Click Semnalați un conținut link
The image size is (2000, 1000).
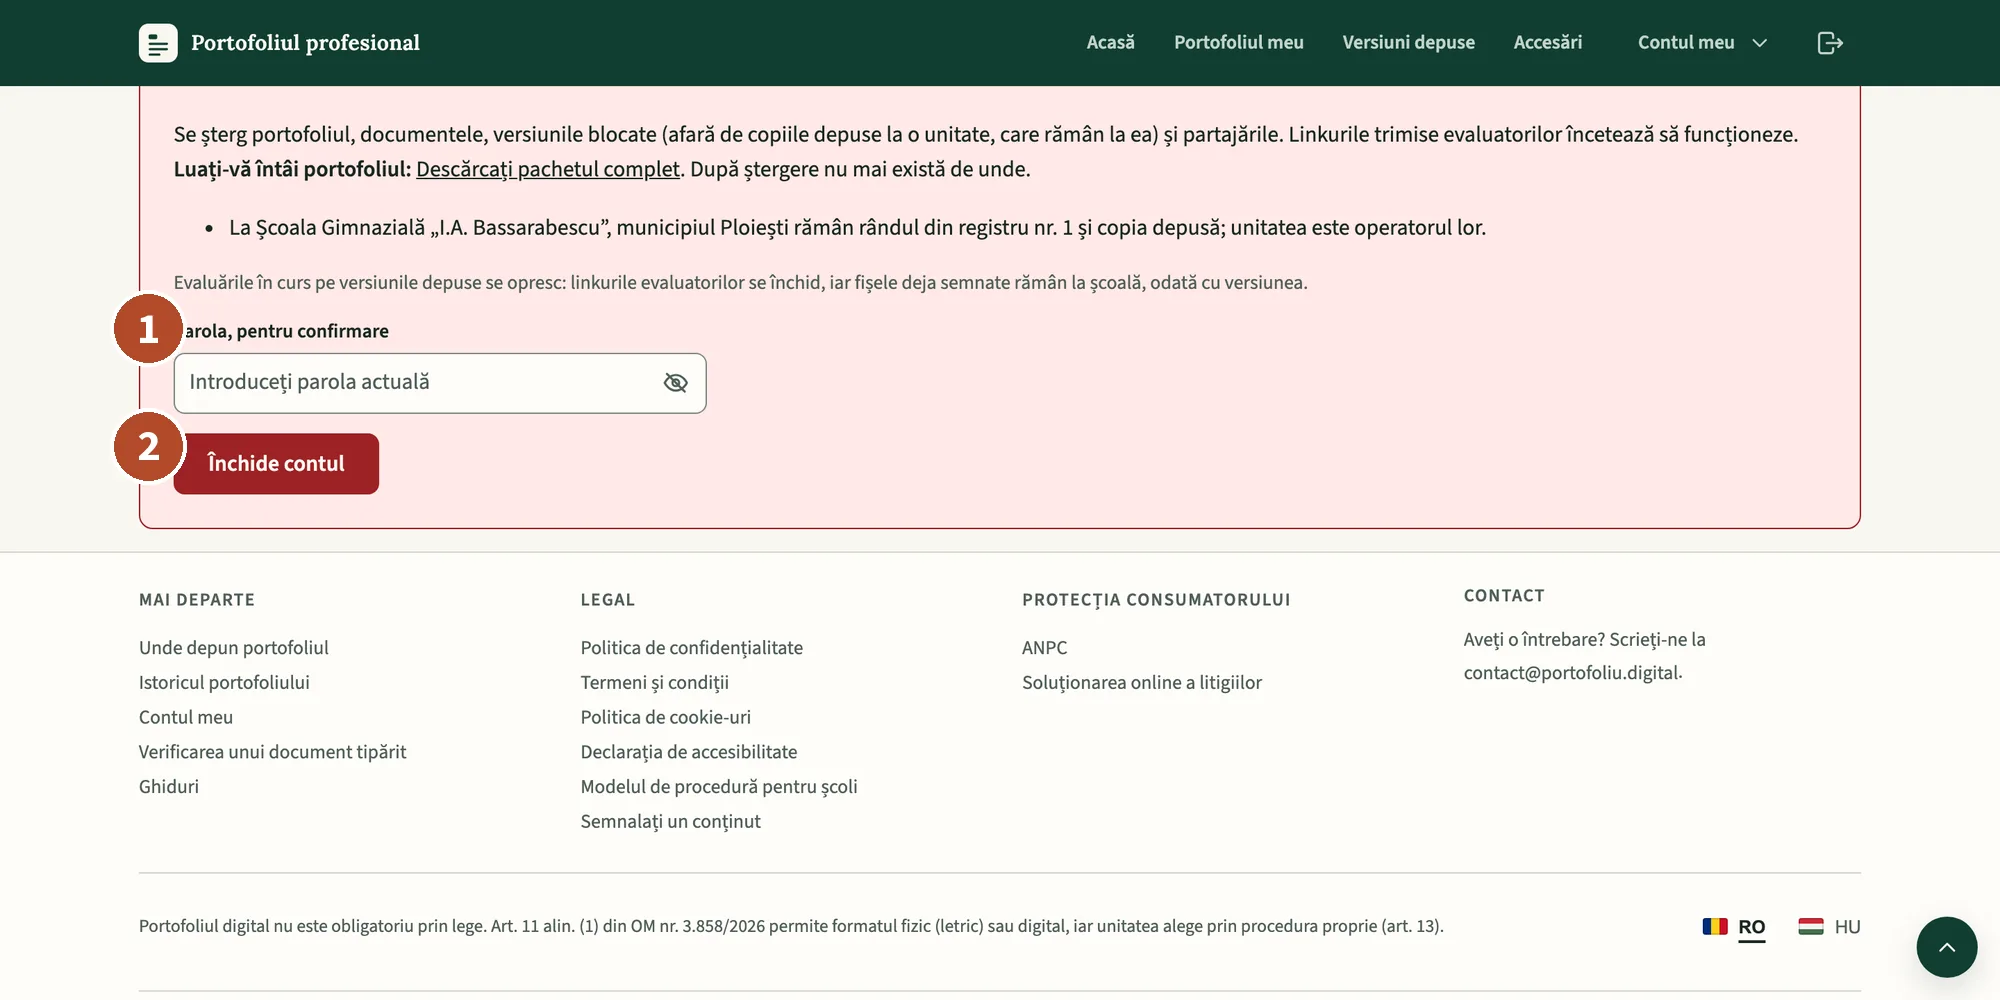coord(671,822)
